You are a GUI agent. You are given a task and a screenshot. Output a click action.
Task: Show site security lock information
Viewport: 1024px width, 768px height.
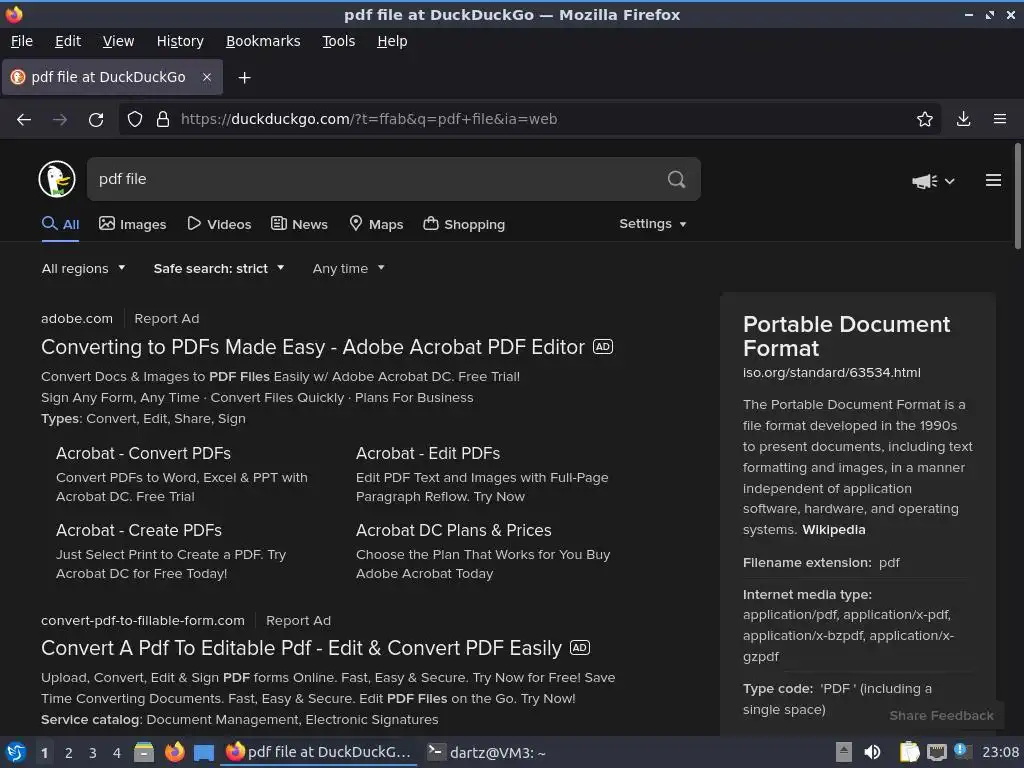coord(163,119)
